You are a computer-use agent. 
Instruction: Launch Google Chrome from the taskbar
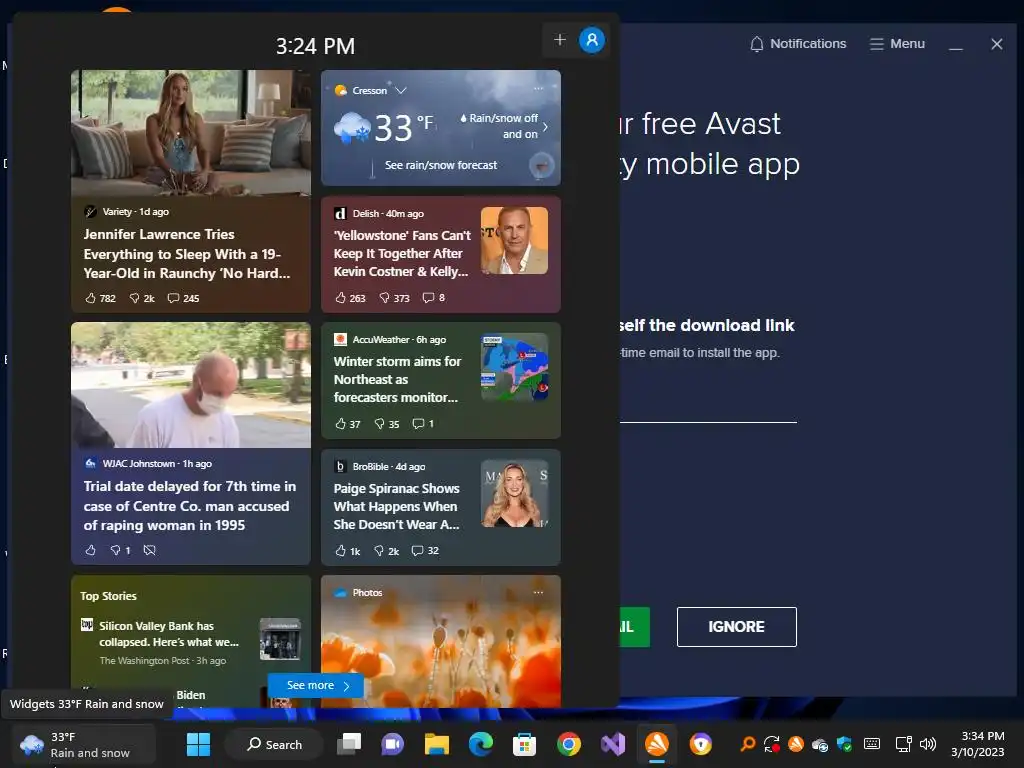[569, 744]
